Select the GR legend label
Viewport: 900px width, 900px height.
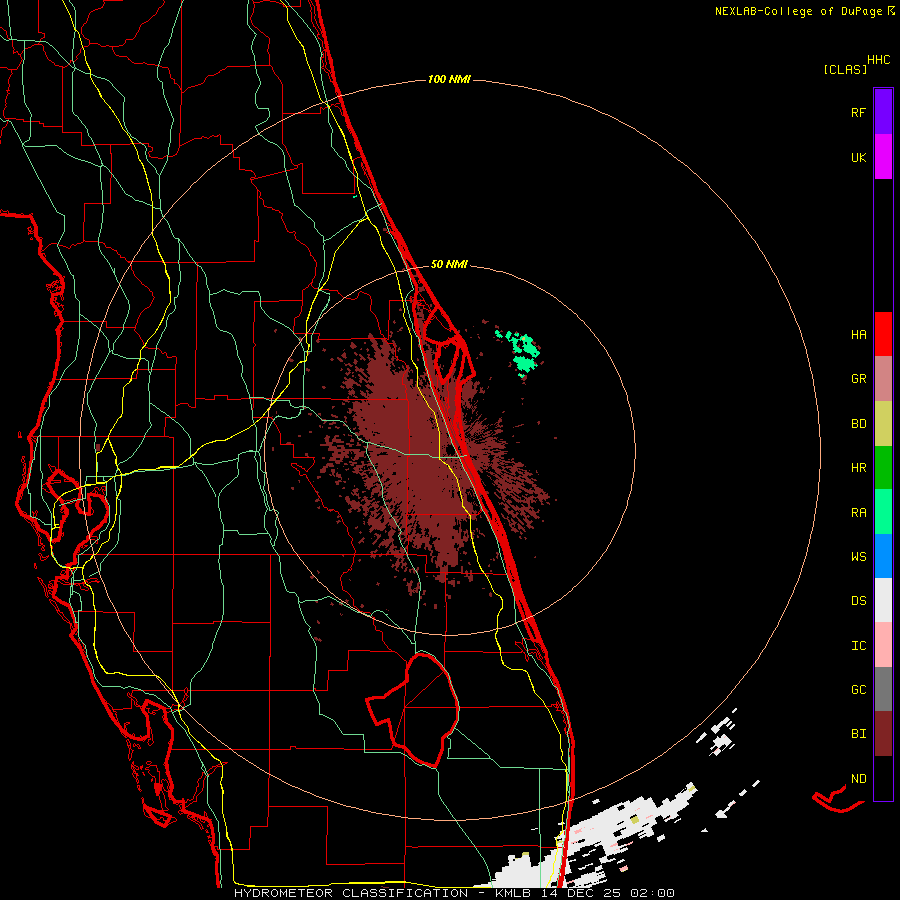click(x=858, y=379)
